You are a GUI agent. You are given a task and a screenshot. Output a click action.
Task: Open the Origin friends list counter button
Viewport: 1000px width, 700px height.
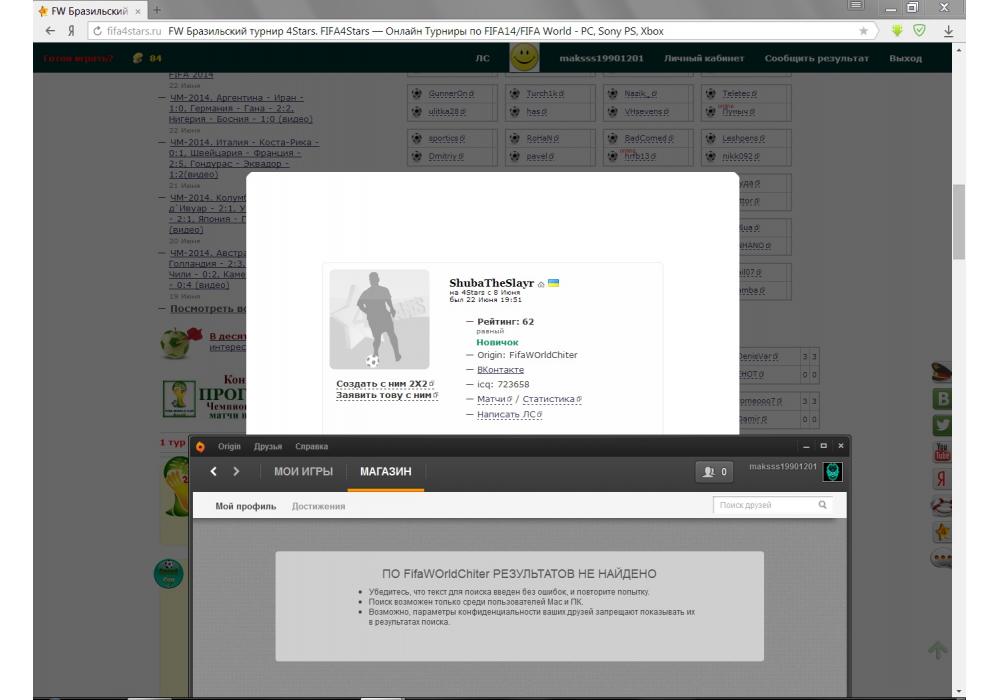coord(714,472)
